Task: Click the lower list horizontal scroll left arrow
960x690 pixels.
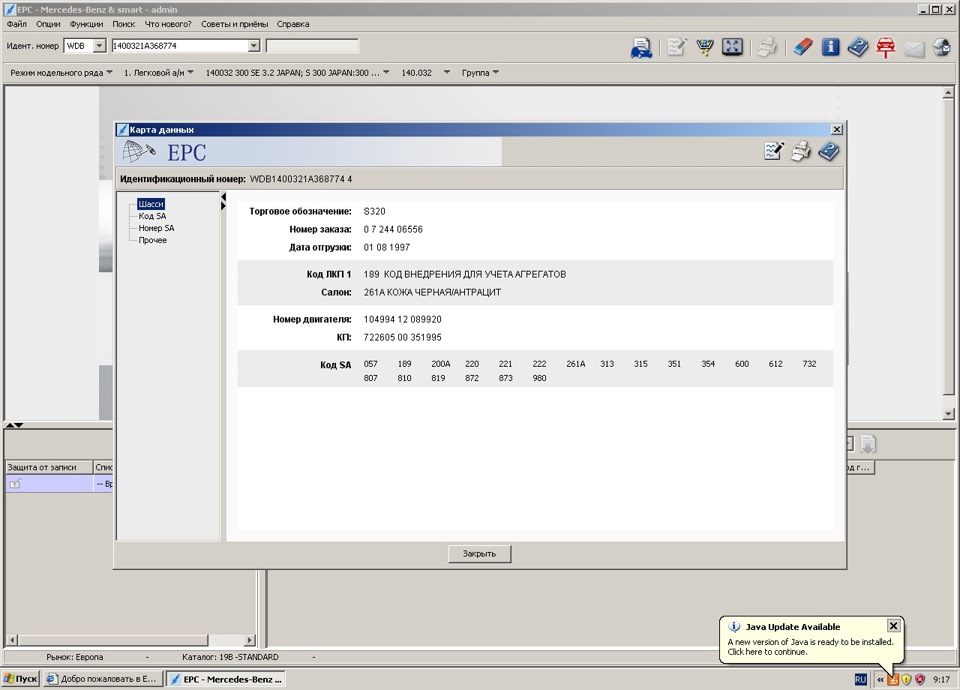Action: pos(12,640)
